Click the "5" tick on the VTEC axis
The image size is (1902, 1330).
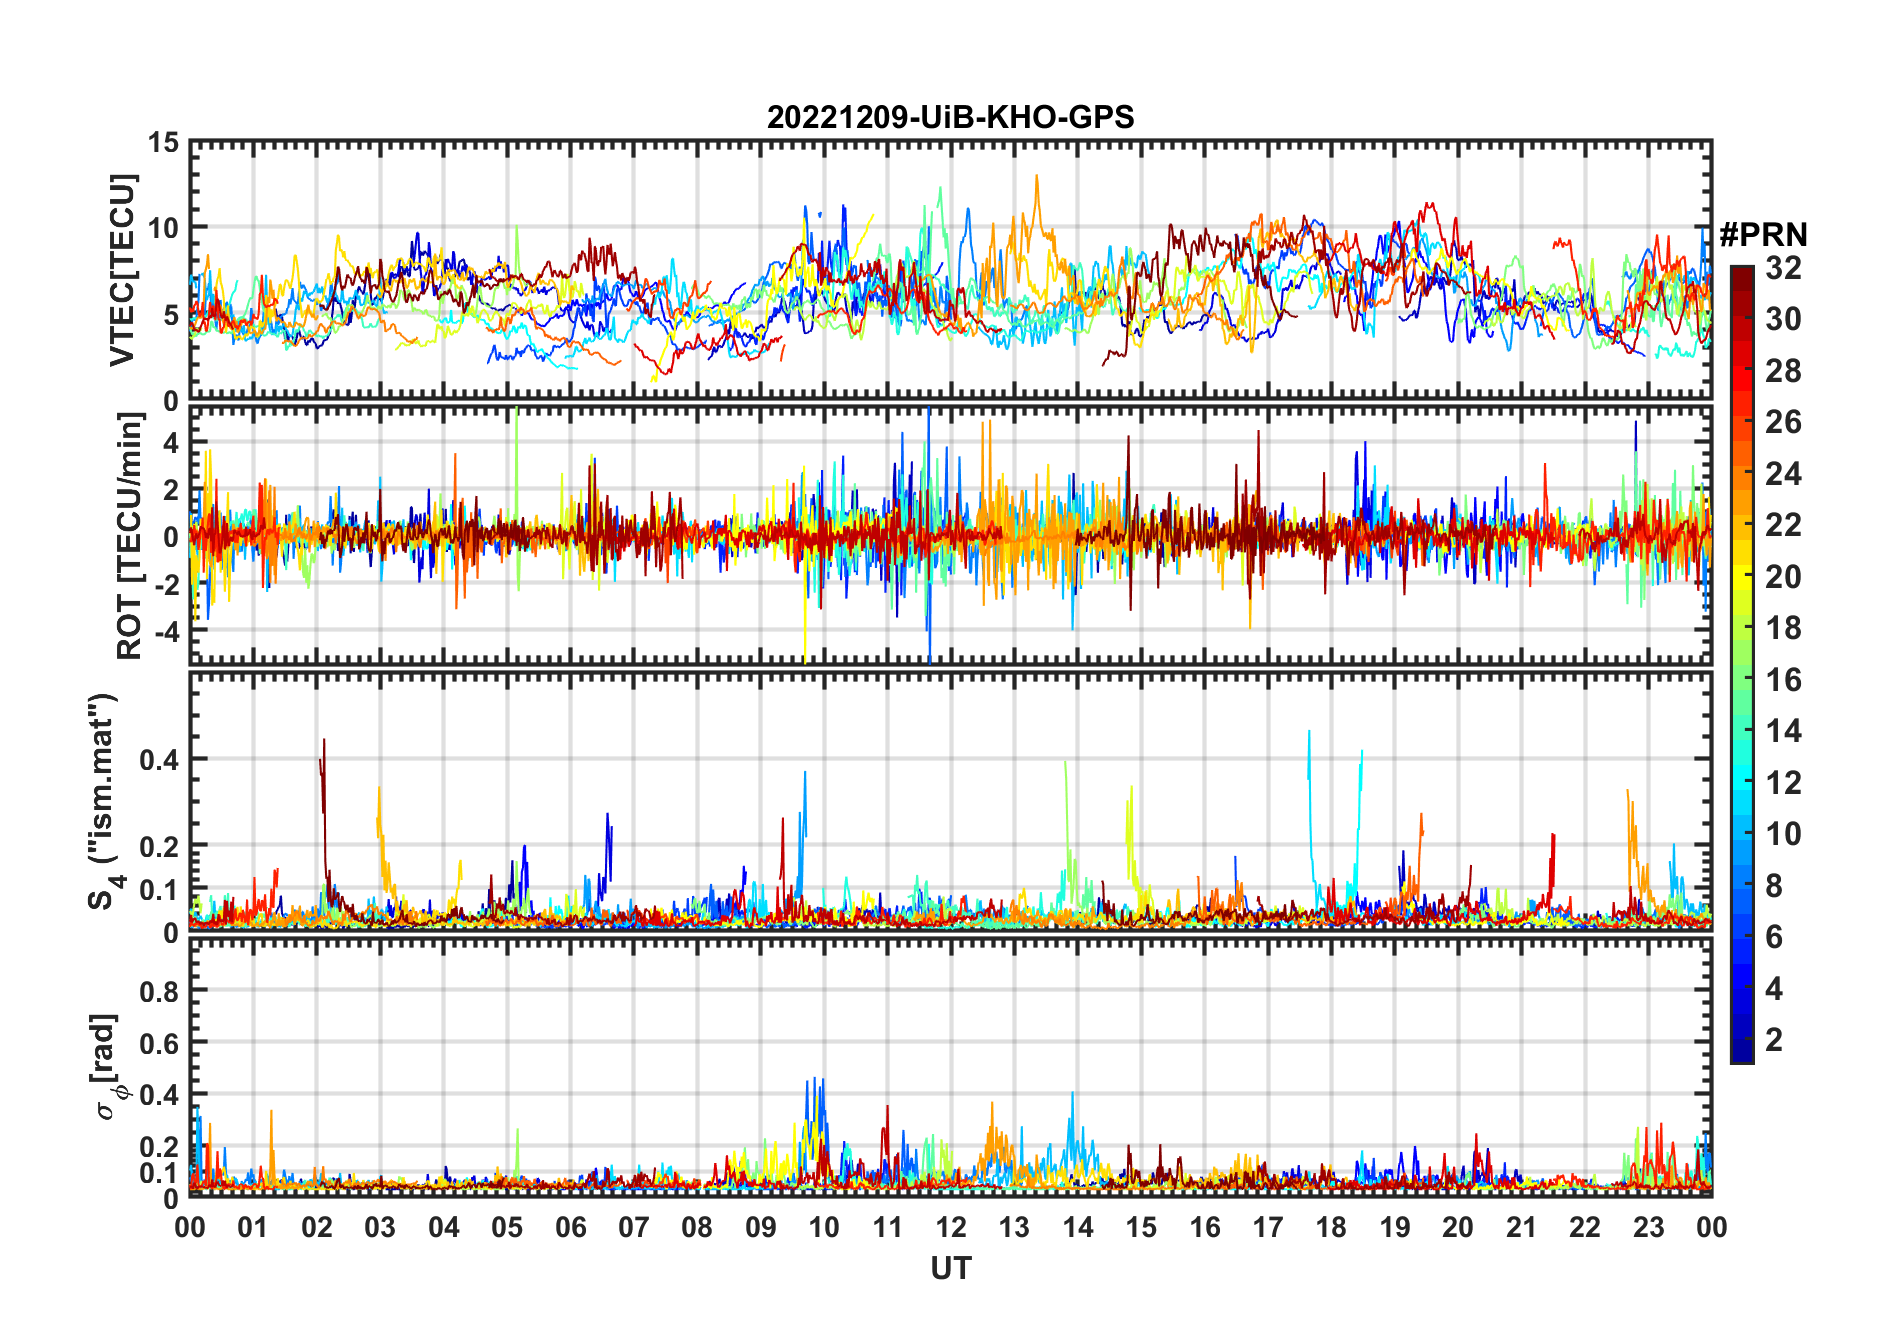[171, 315]
